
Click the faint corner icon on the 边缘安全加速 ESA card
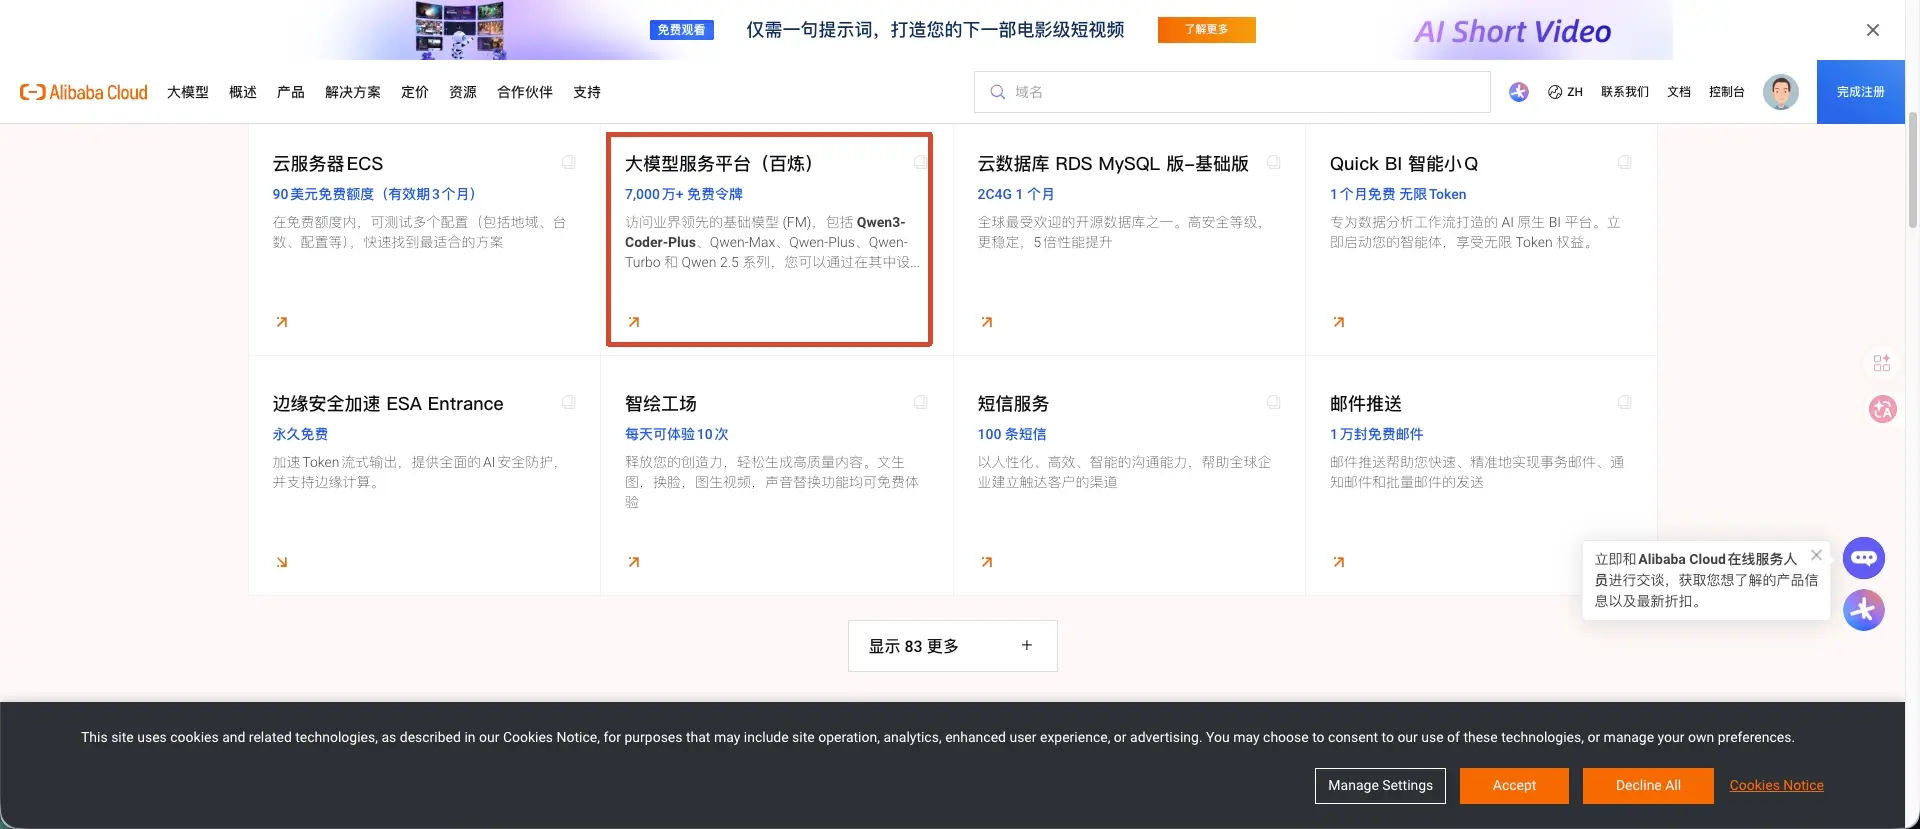pyautogui.click(x=569, y=402)
